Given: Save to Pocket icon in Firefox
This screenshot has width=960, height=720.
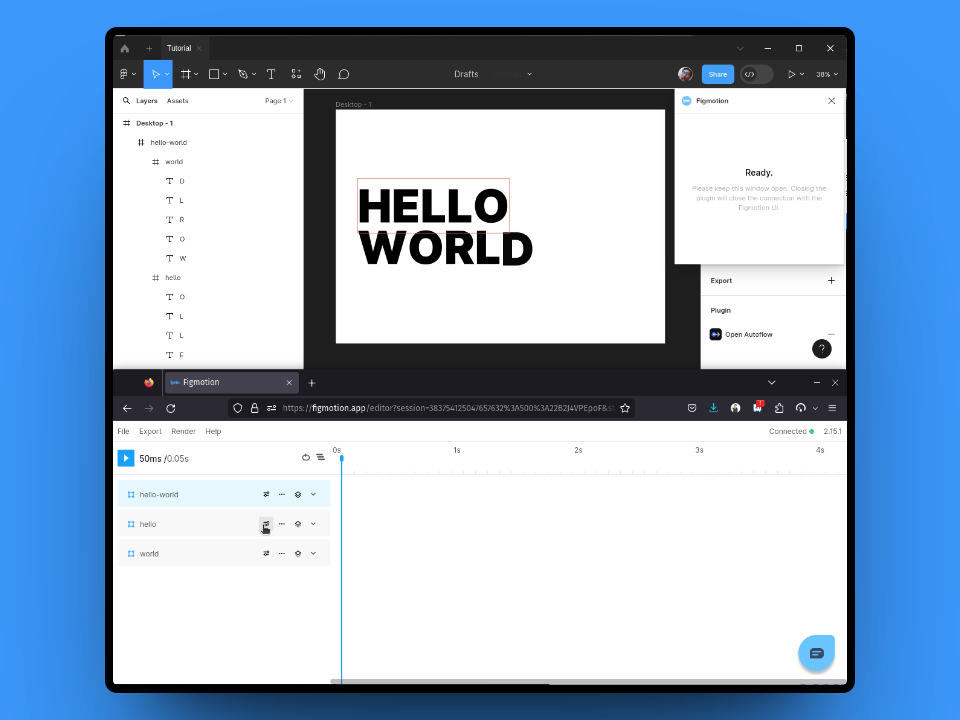Looking at the screenshot, I should point(692,408).
